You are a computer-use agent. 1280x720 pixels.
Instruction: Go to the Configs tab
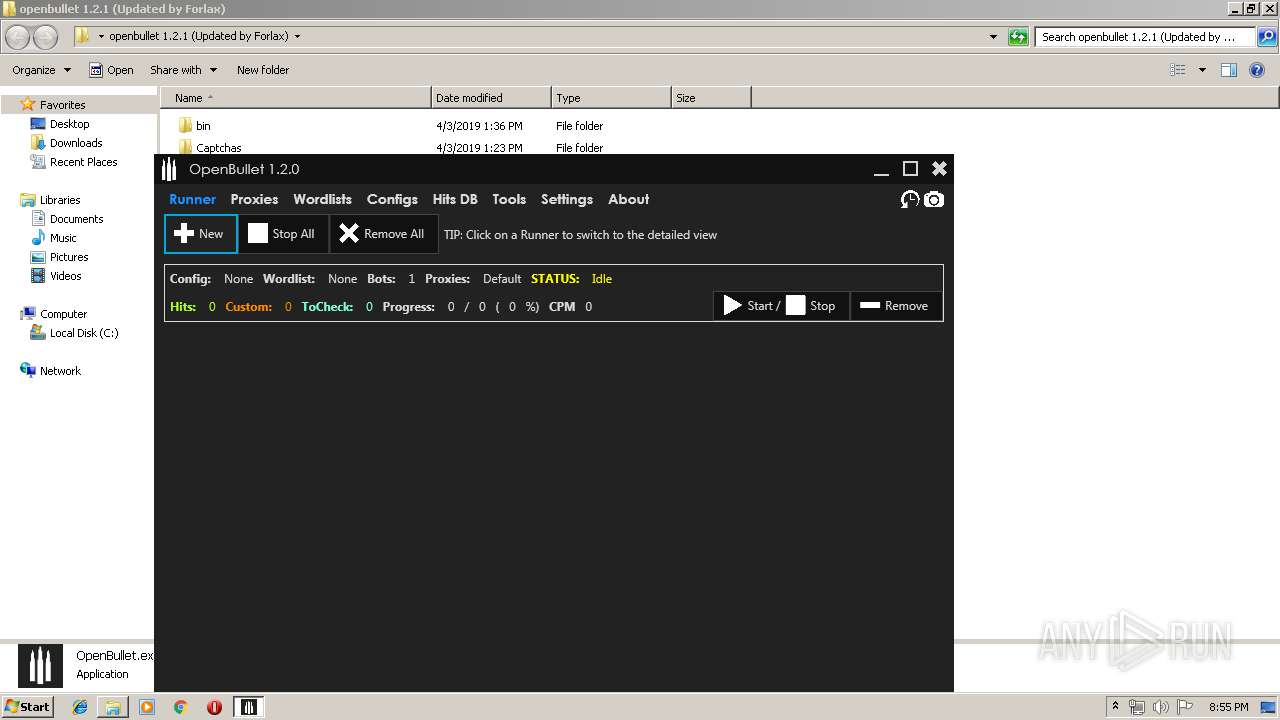click(392, 199)
